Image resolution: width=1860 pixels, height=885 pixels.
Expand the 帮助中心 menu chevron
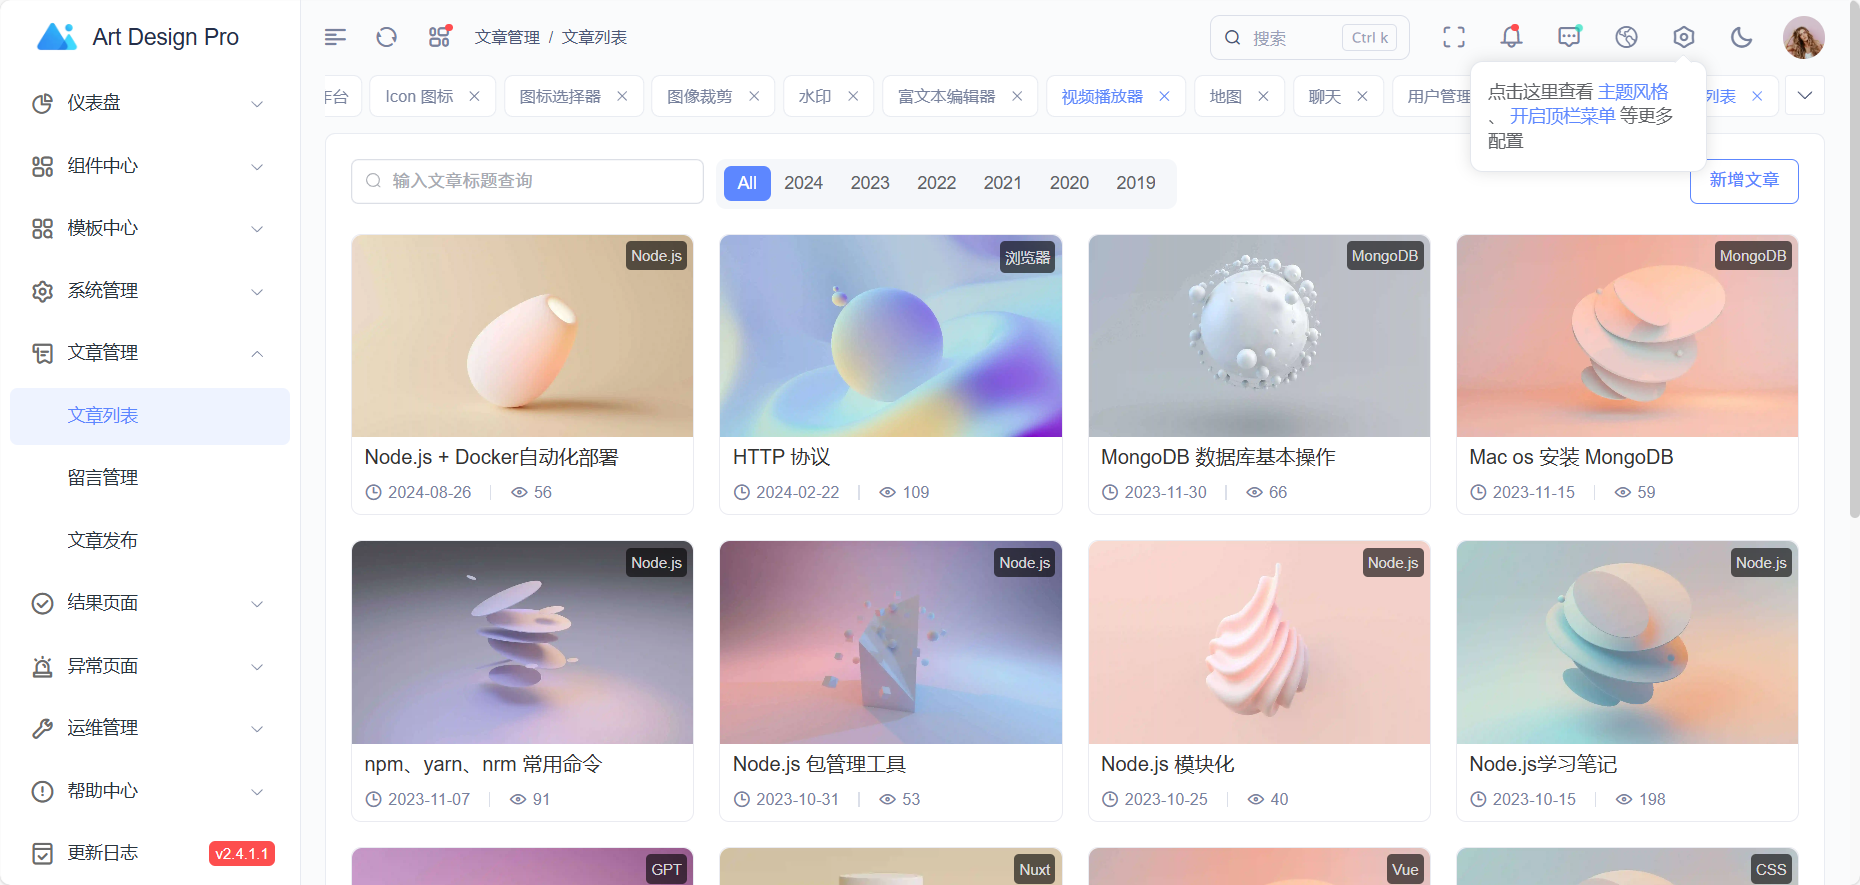[x=257, y=791]
